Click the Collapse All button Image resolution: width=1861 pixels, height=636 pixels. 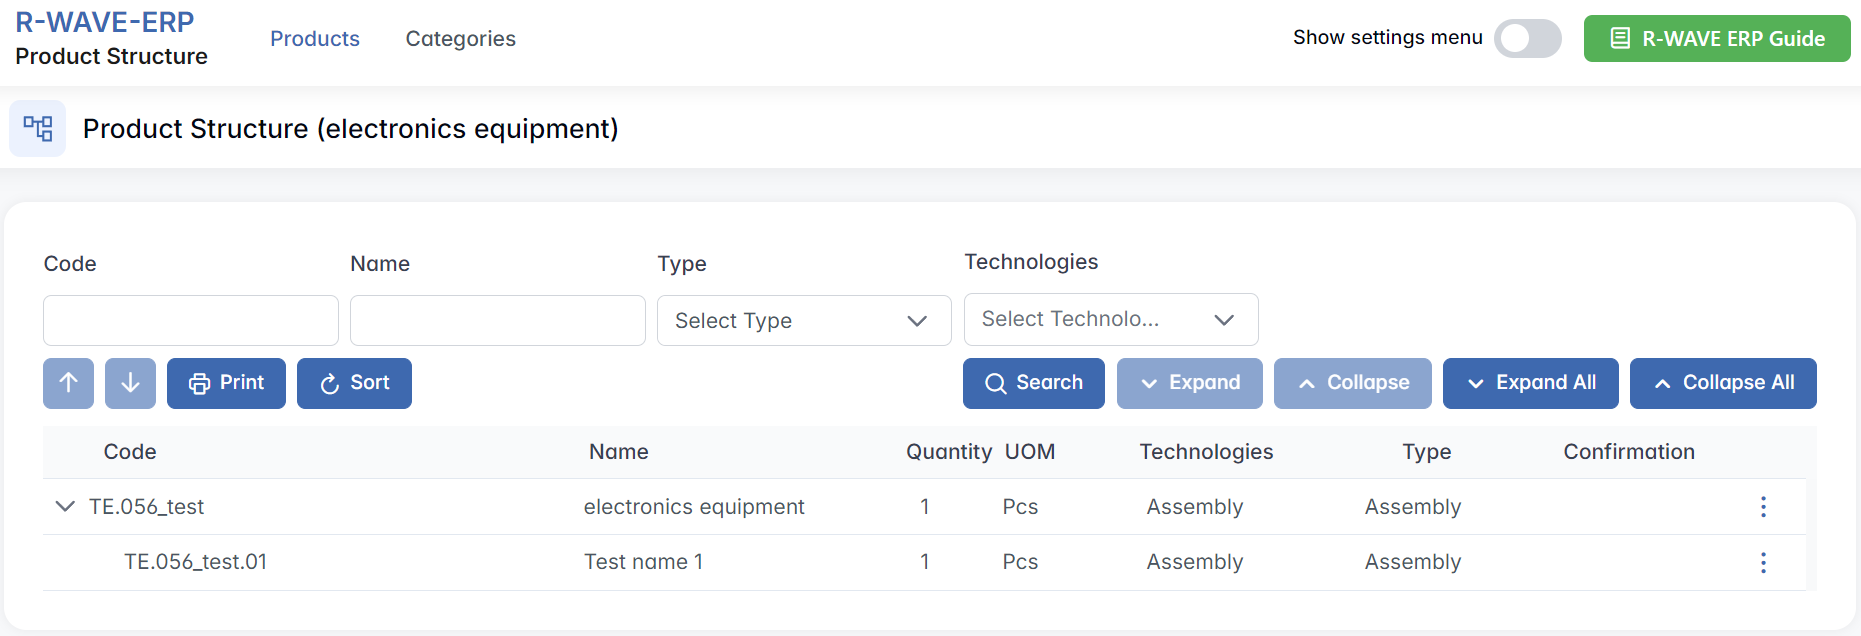(1722, 383)
